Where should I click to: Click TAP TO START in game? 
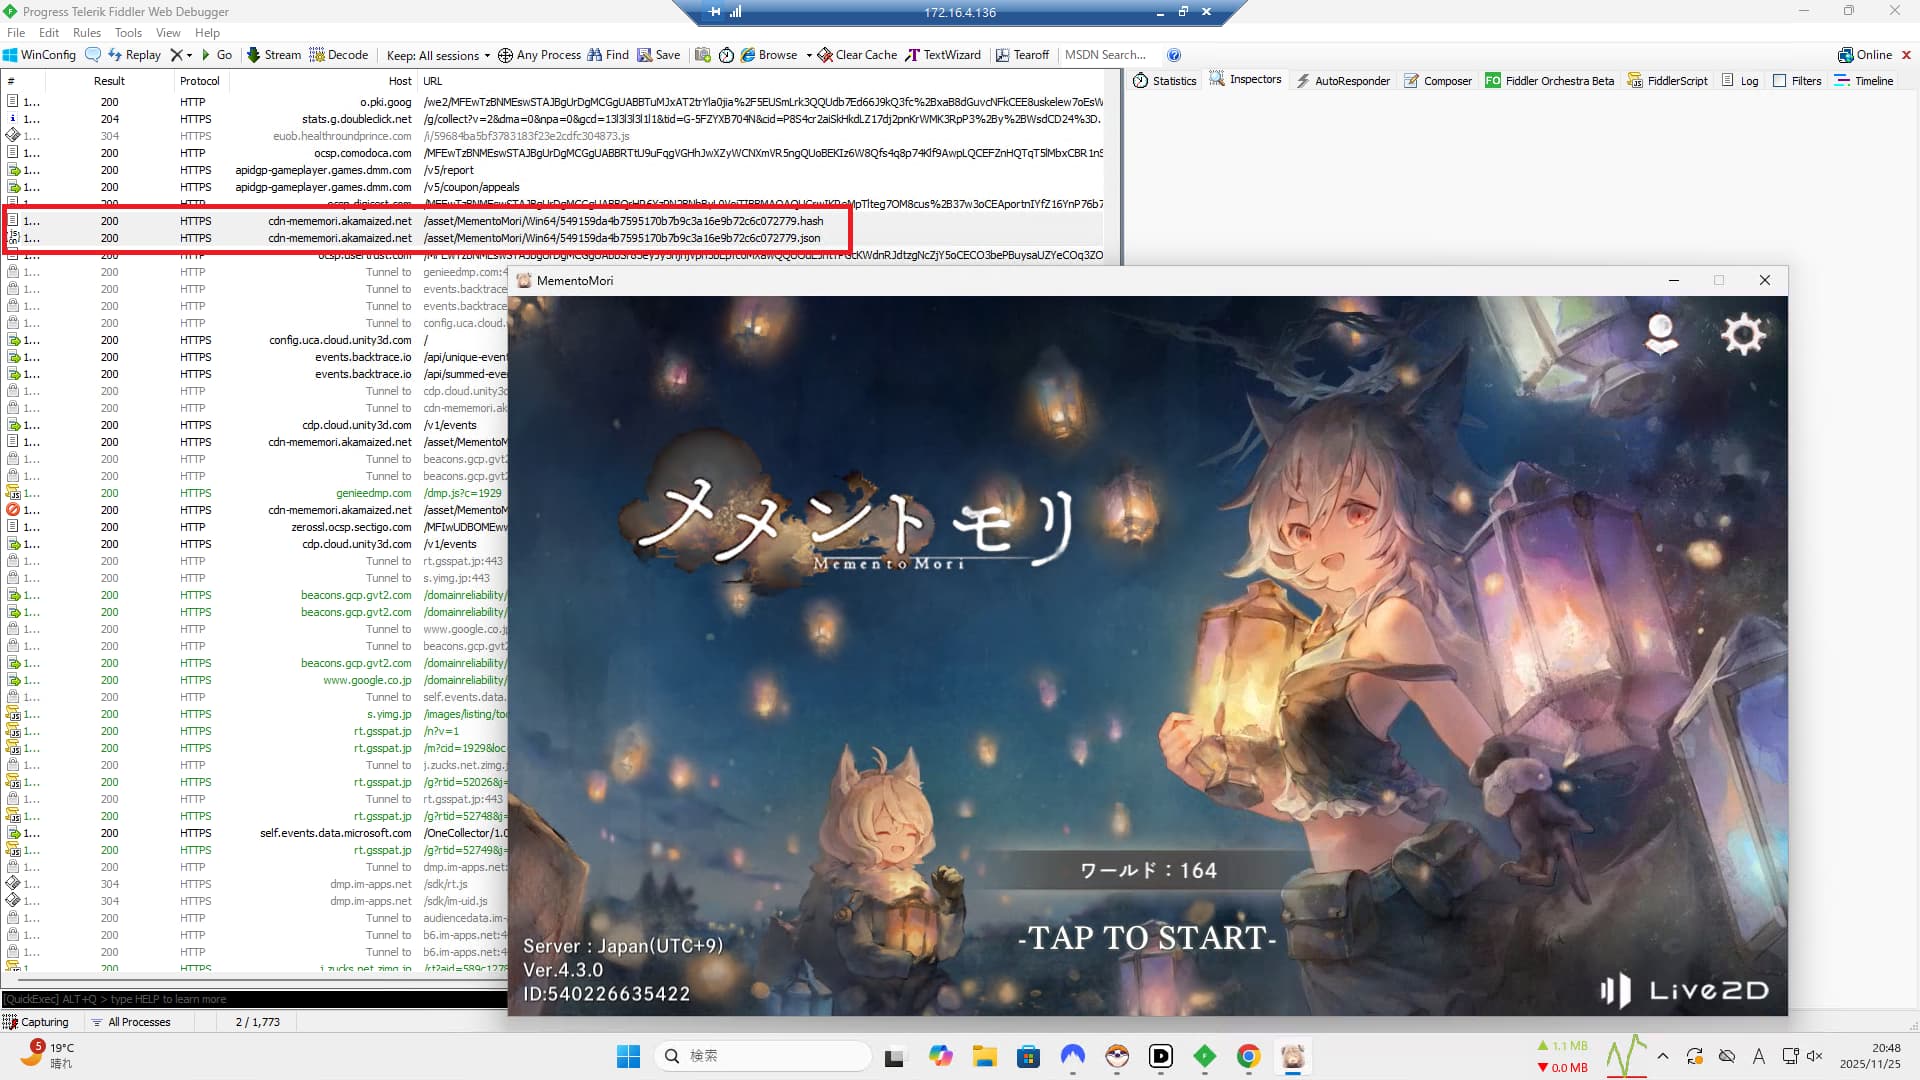(1147, 938)
